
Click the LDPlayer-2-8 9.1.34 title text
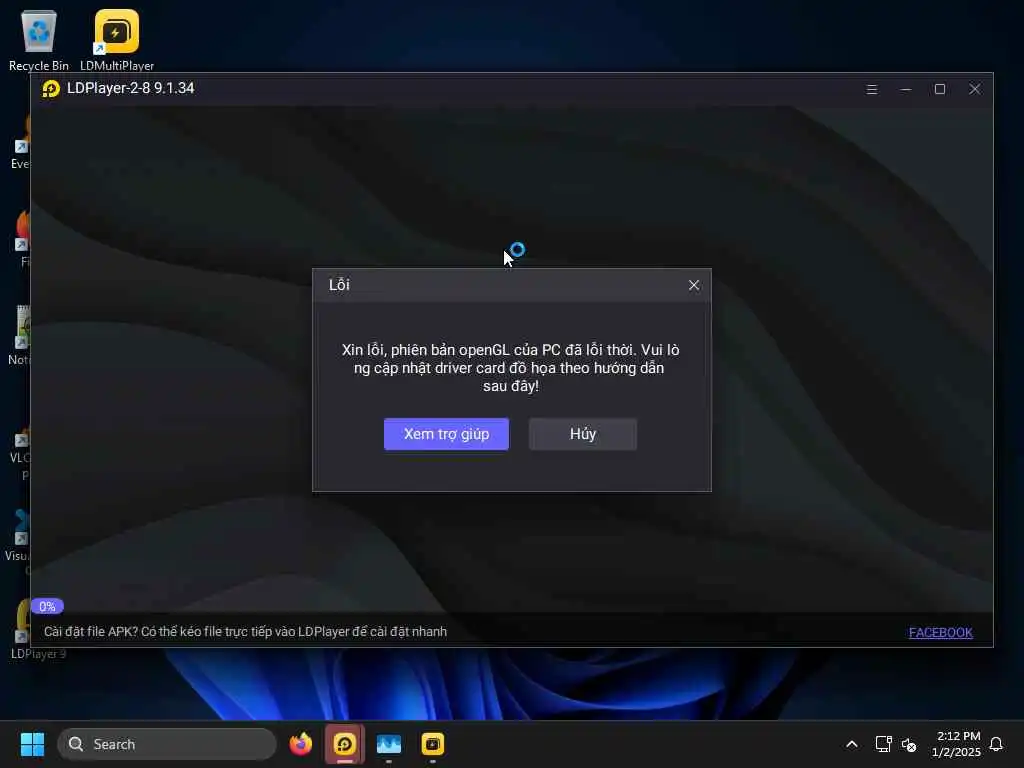pyautogui.click(x=131, y=88)
